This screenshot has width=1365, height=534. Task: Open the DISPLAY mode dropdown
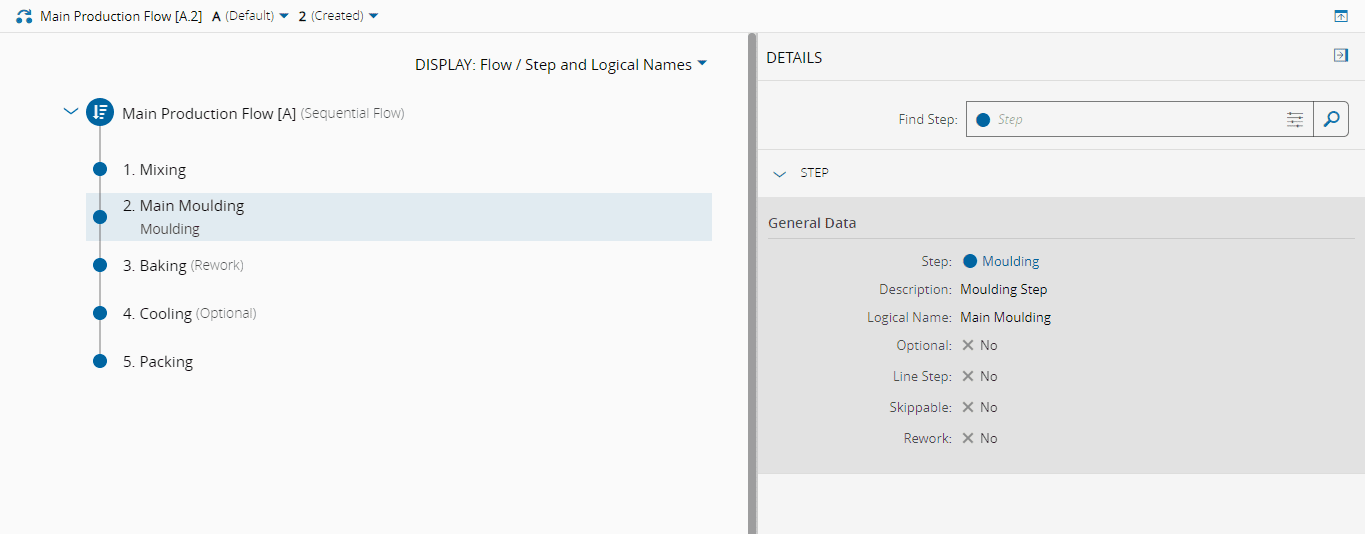561,65
